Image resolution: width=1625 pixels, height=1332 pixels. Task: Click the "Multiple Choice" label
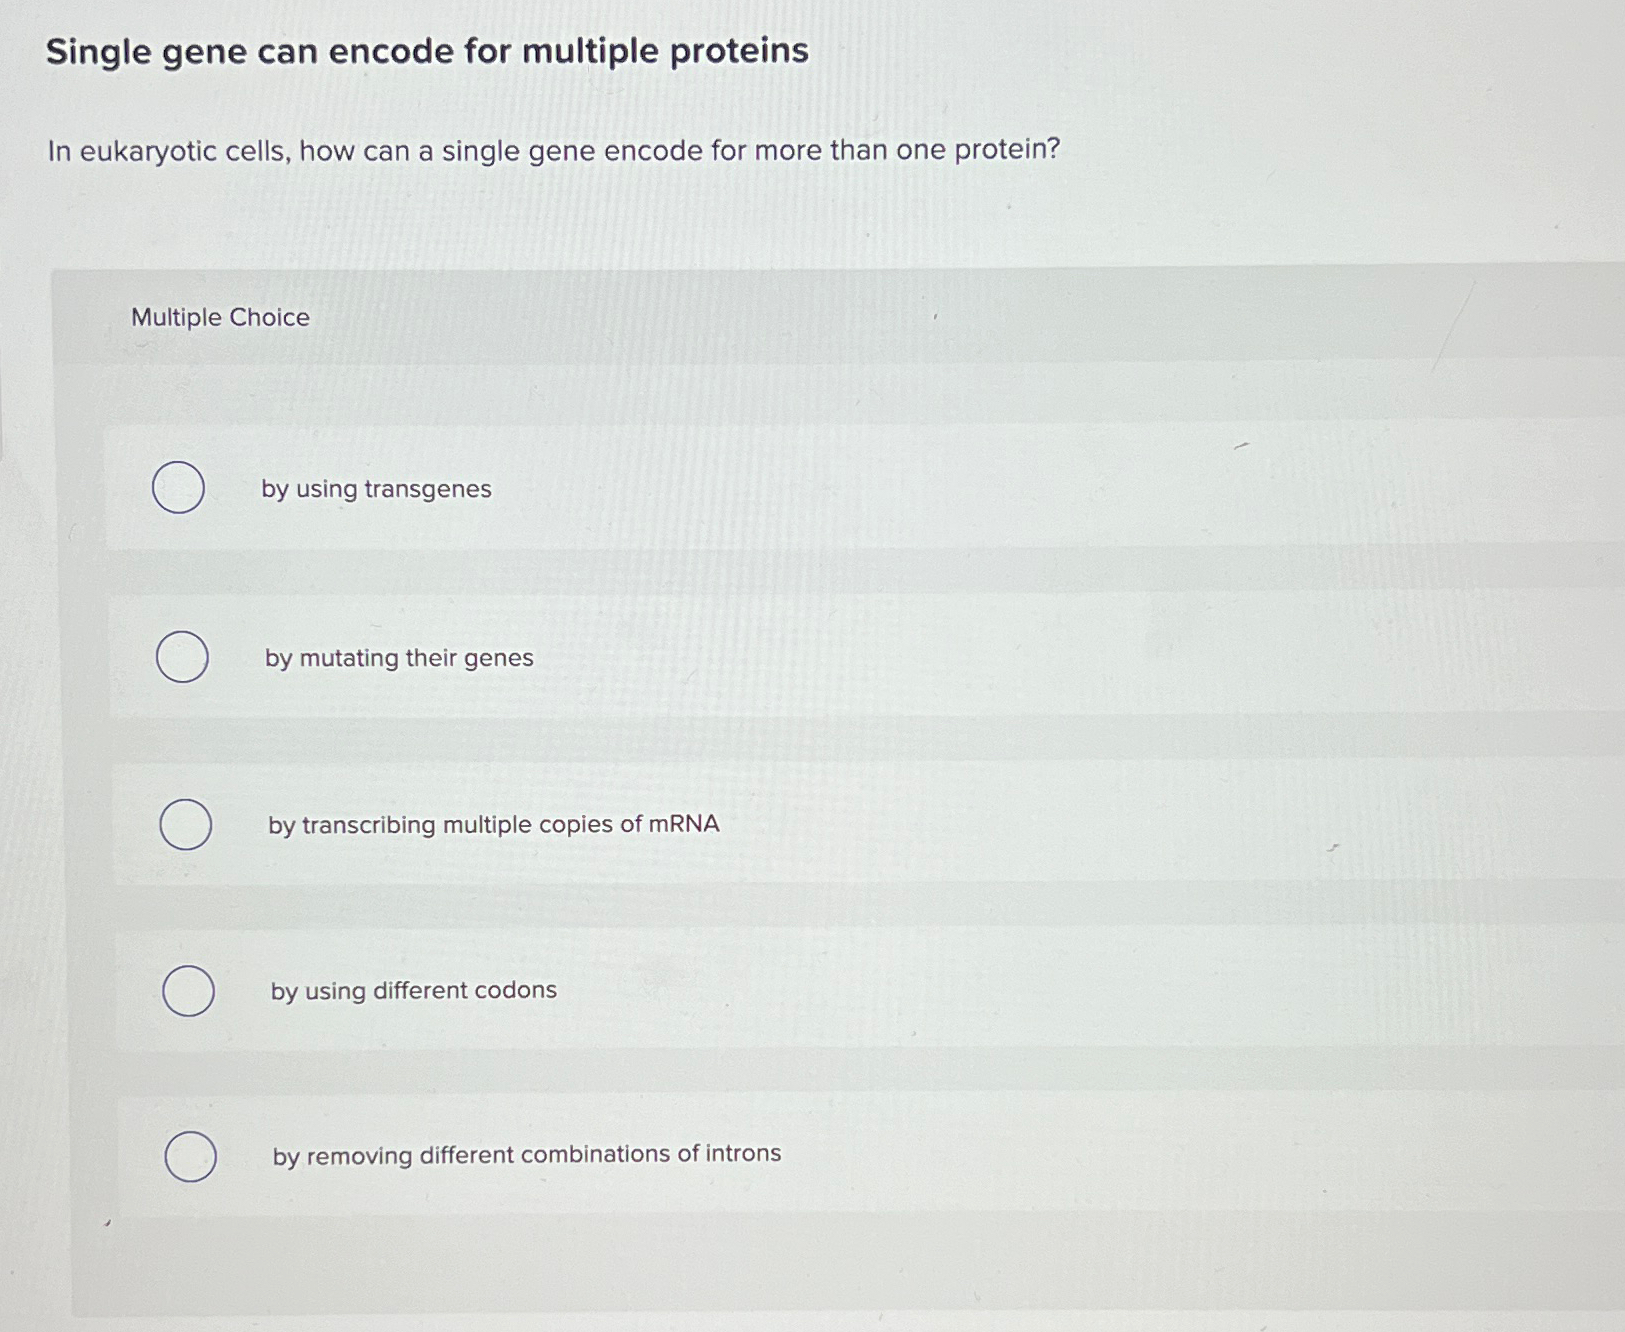(219, 317)
